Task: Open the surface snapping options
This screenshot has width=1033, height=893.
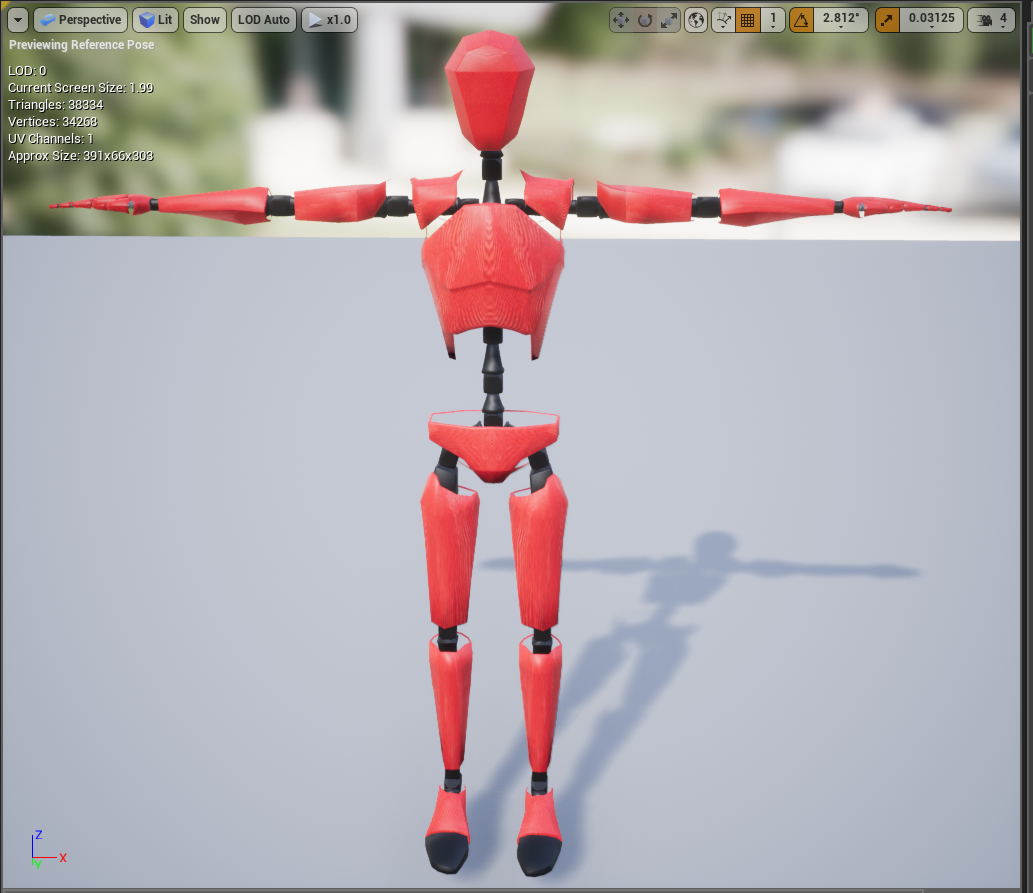Action: click(x=723, y=20)
